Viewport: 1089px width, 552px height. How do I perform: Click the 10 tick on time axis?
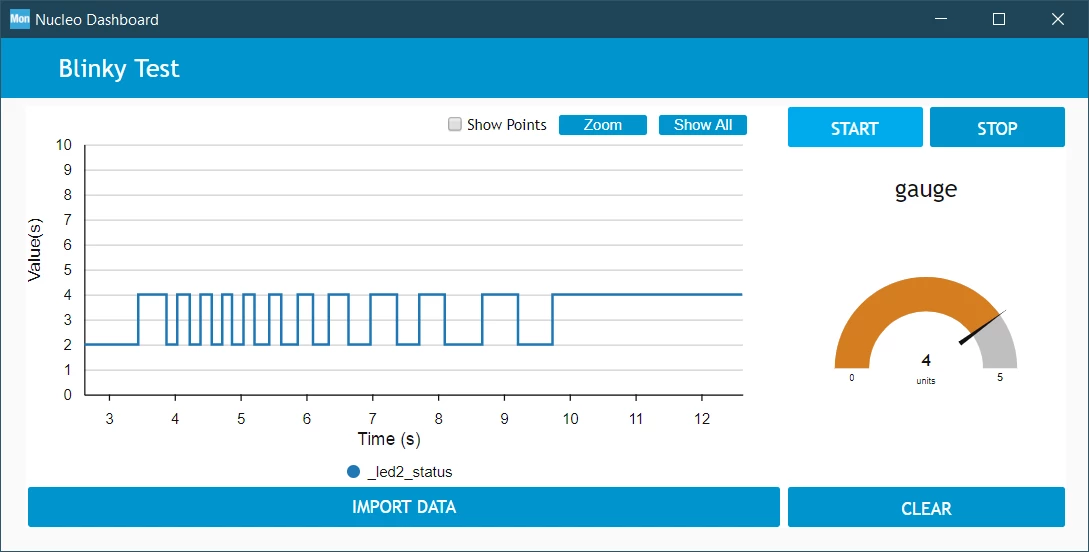pos(570,419)
